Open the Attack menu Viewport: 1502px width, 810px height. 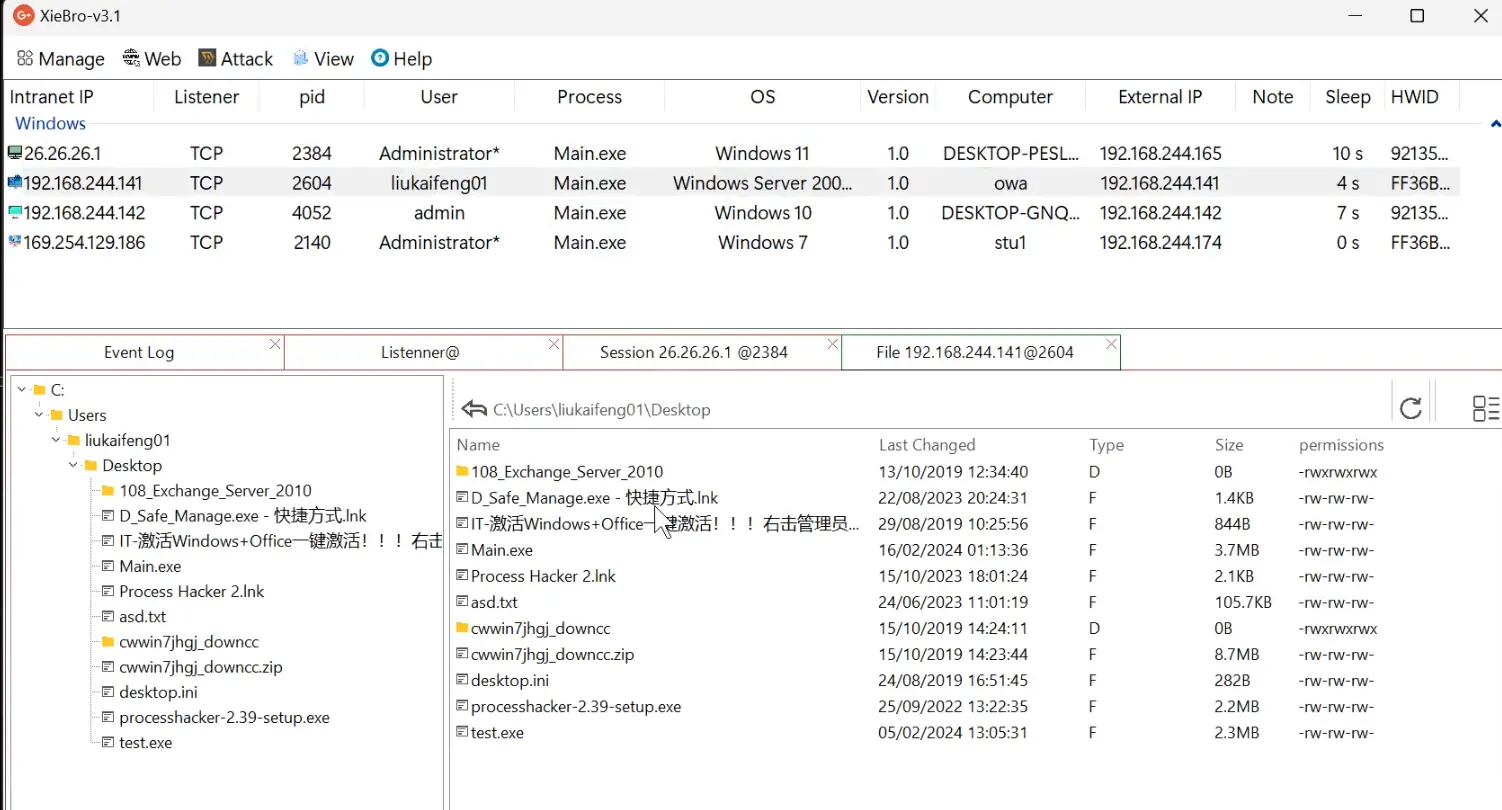point(236,59)
